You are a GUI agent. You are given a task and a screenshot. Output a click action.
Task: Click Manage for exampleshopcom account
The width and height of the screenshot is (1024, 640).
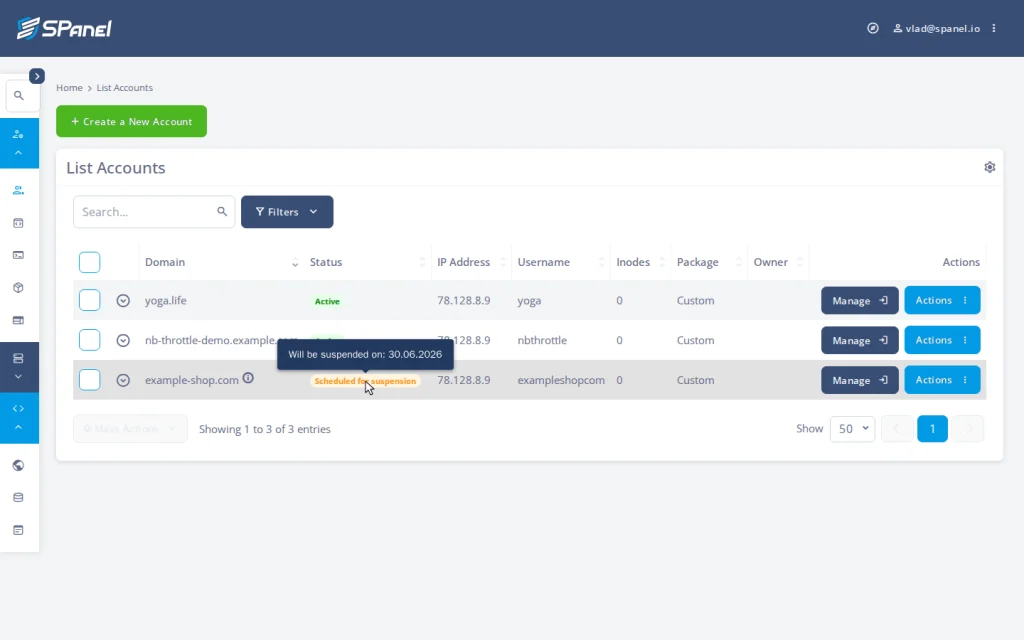click(x=859, y=380)
